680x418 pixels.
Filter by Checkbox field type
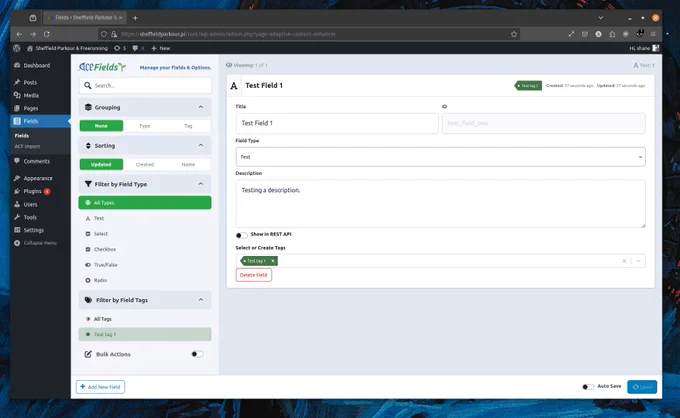click(x=145, y=249)
